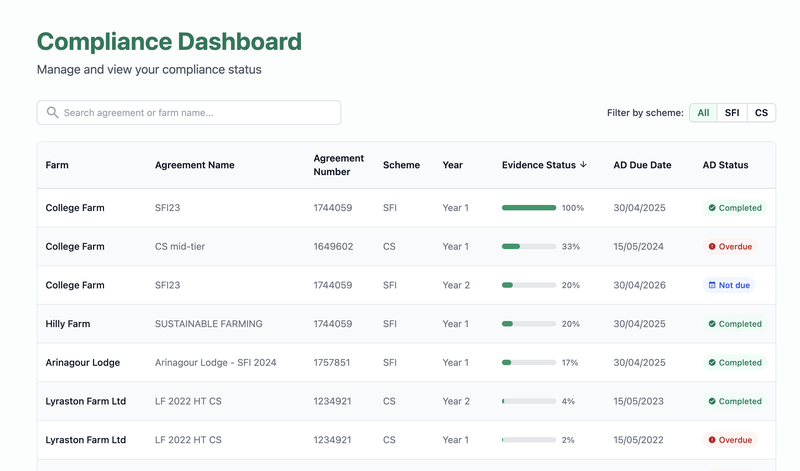Filter agreements by SFI scheme
800x471 pixels.
pos(732,113)
